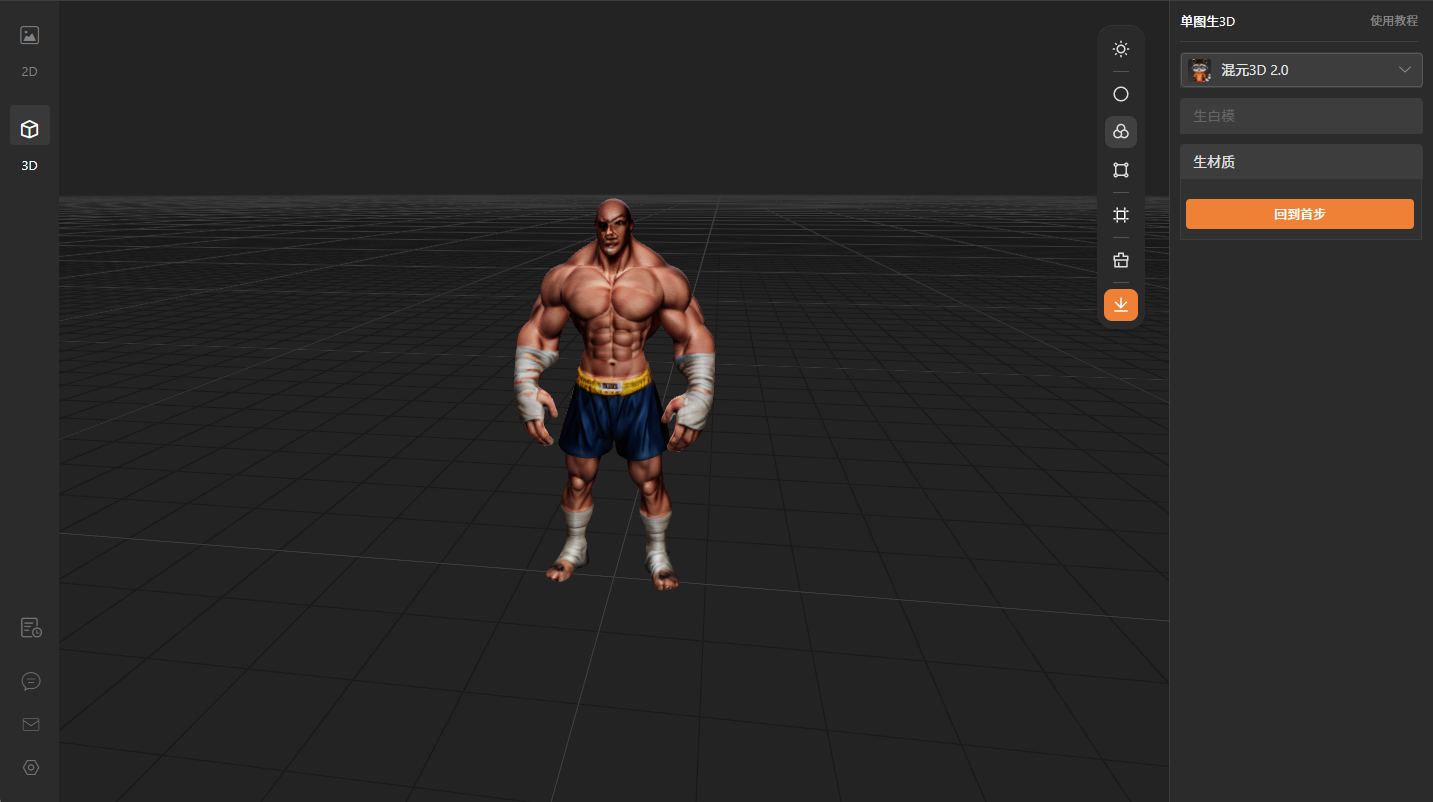This screenshot has width=1433, height=802.
Task: Select the 3D cube mode icon
Action: pos(30,129)
